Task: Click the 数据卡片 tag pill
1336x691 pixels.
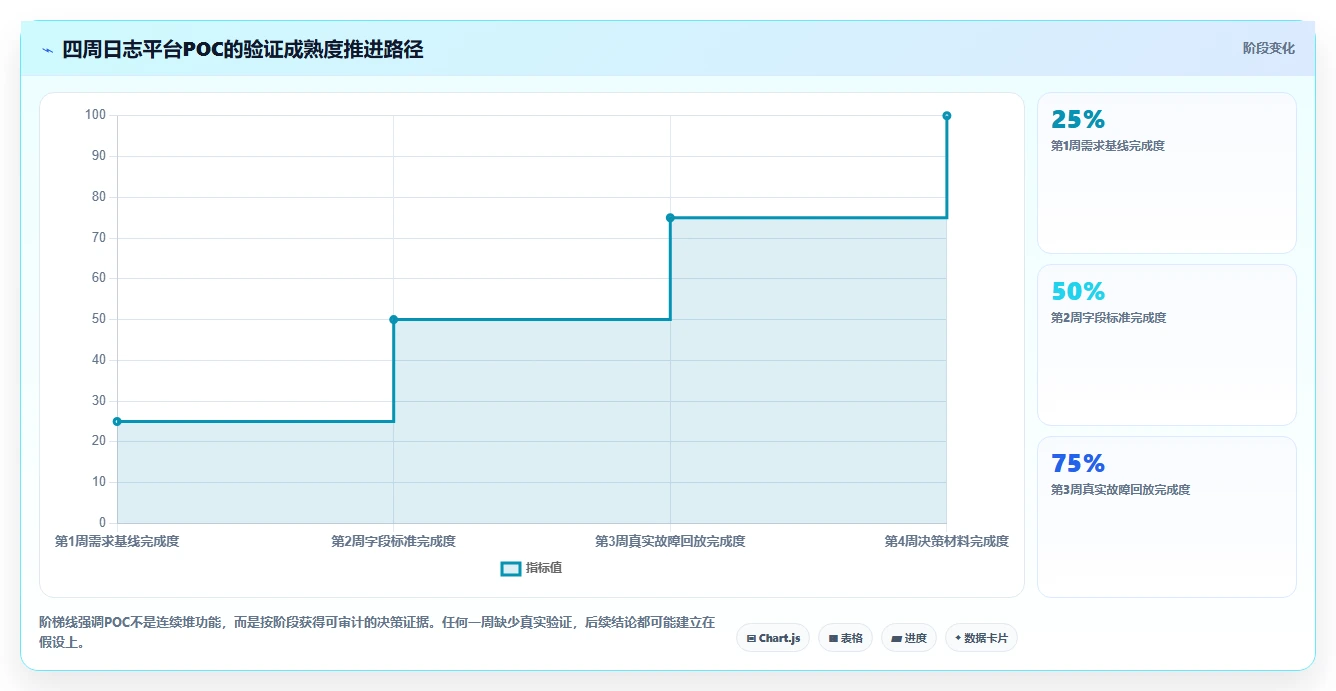Action: (981, 638)
